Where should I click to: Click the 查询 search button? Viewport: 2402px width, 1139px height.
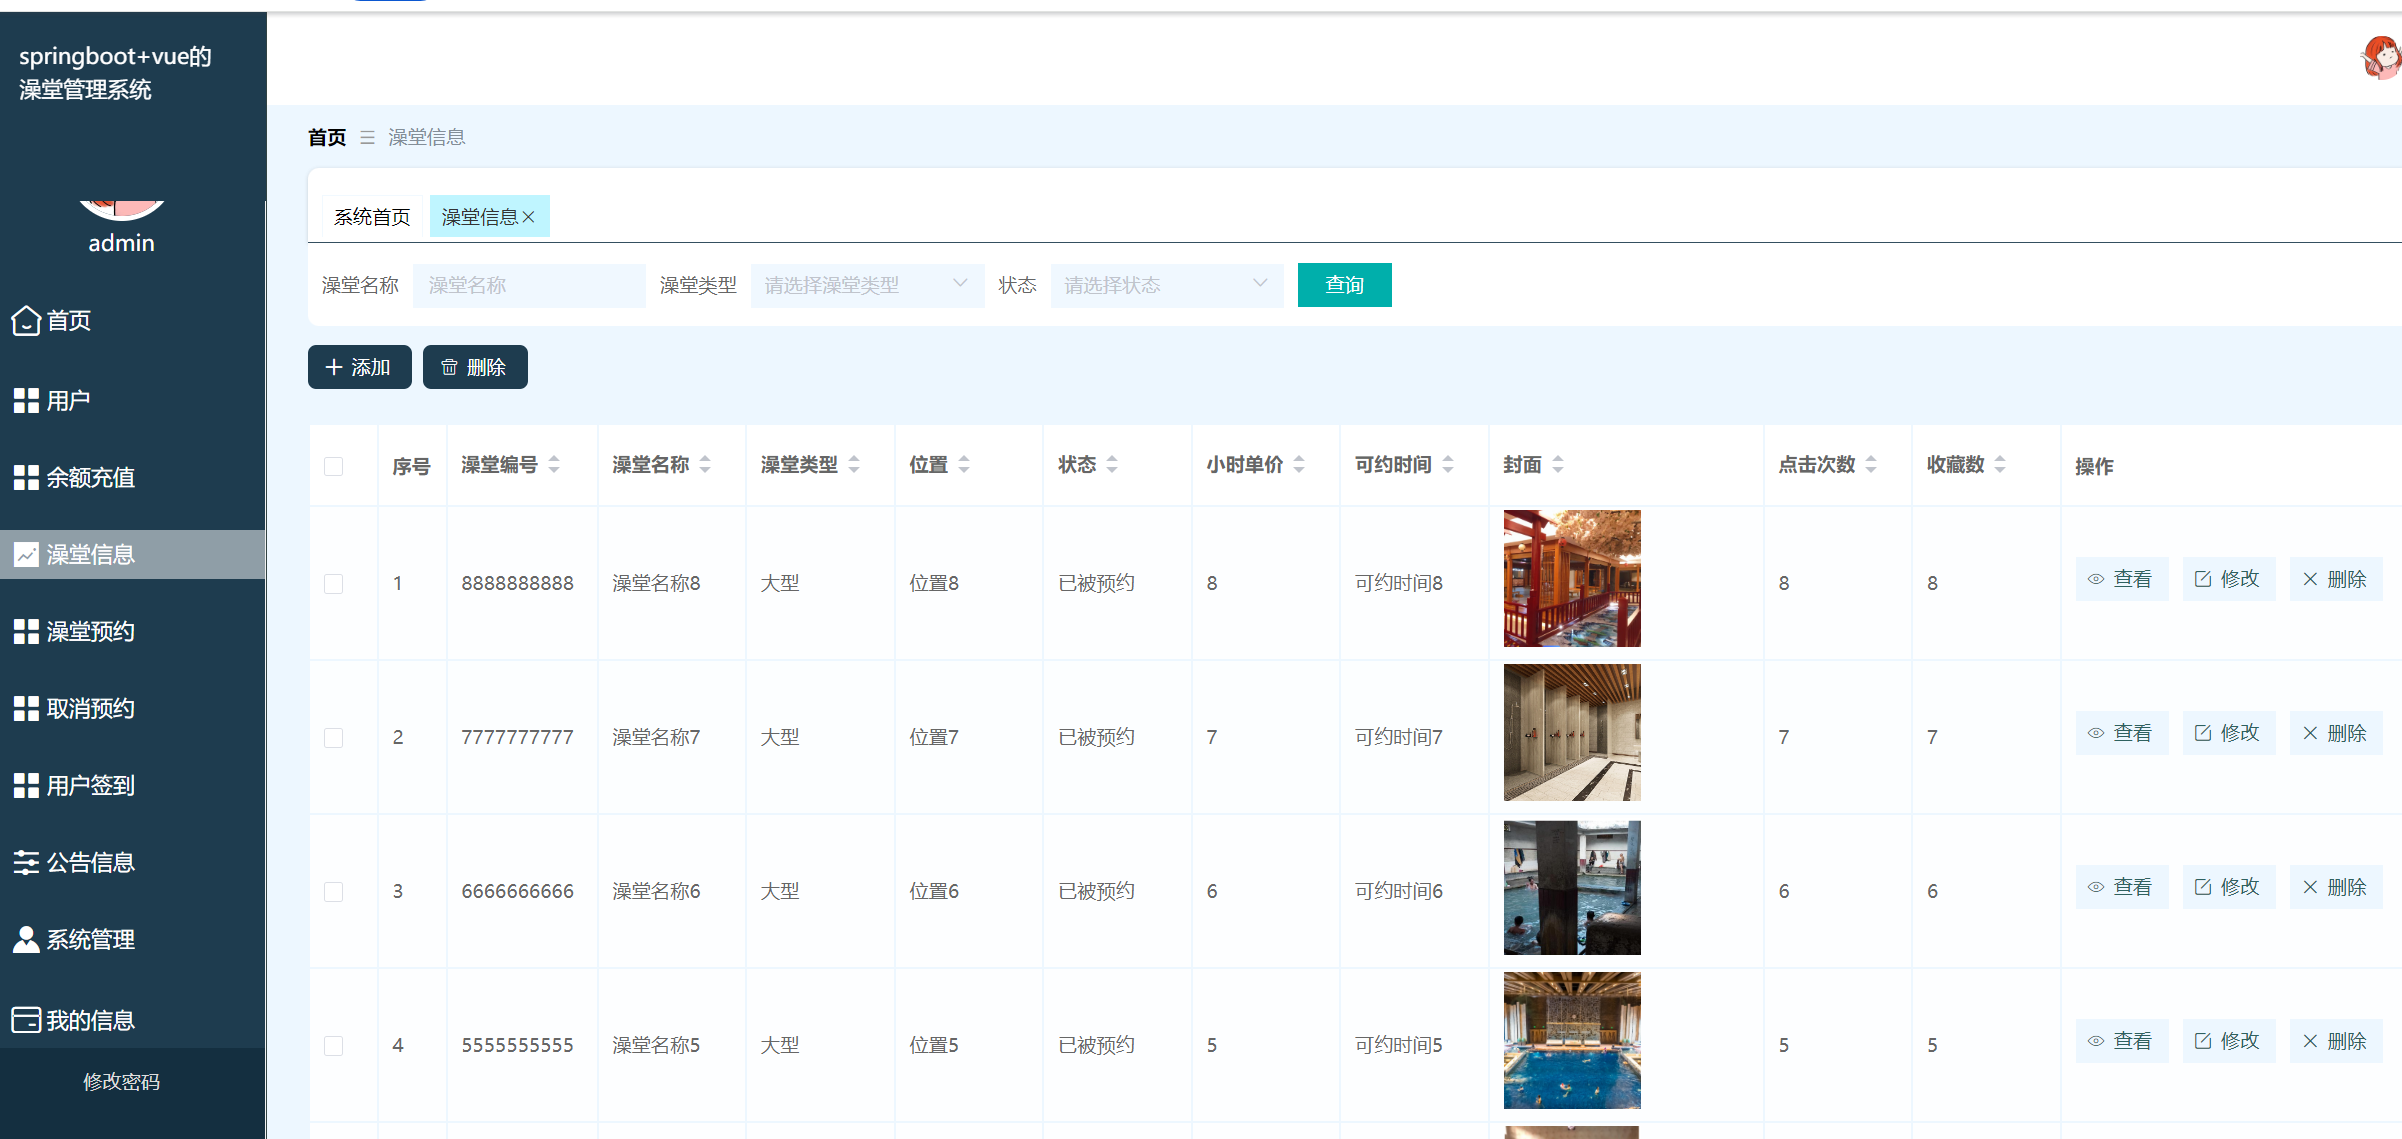pos(1344,285)
